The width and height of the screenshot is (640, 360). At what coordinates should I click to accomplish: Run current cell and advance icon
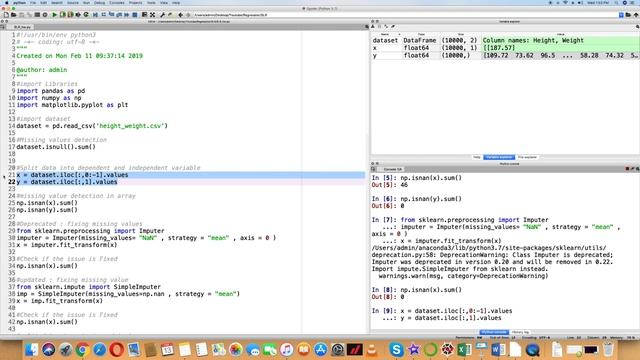click(70, 15)
